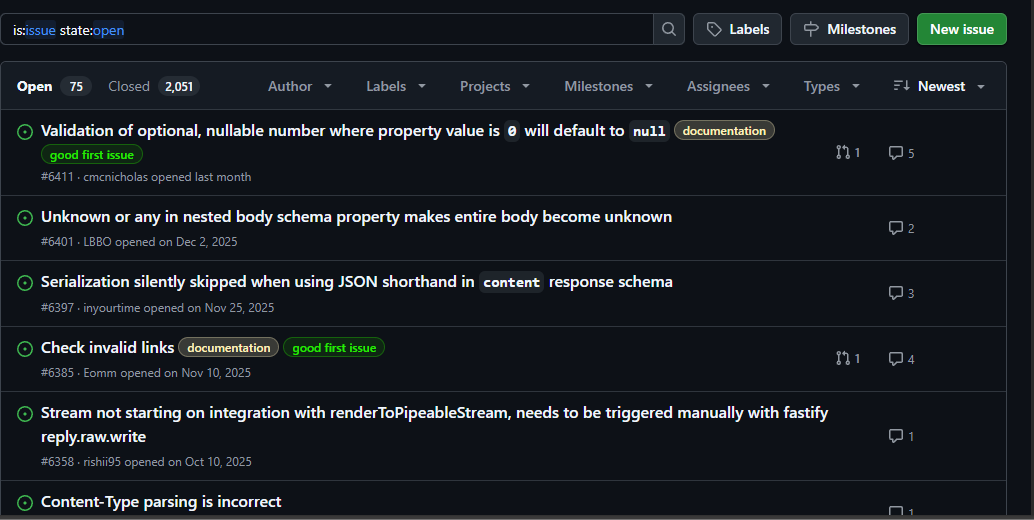Open the Milestones page button
The image size is (1034, 520).
click(849, 29)
